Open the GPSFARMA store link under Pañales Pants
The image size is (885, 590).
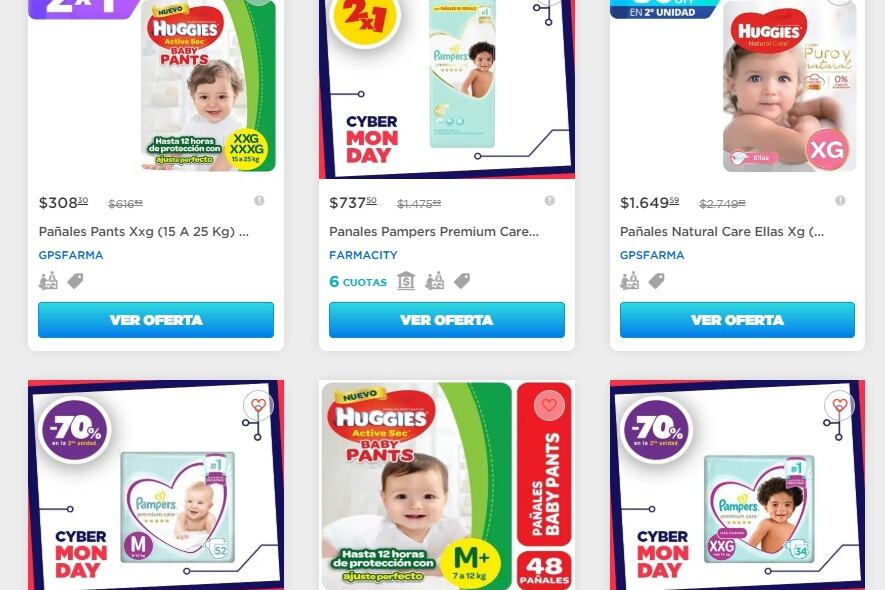pyautogui.click(x=71, y=255)
